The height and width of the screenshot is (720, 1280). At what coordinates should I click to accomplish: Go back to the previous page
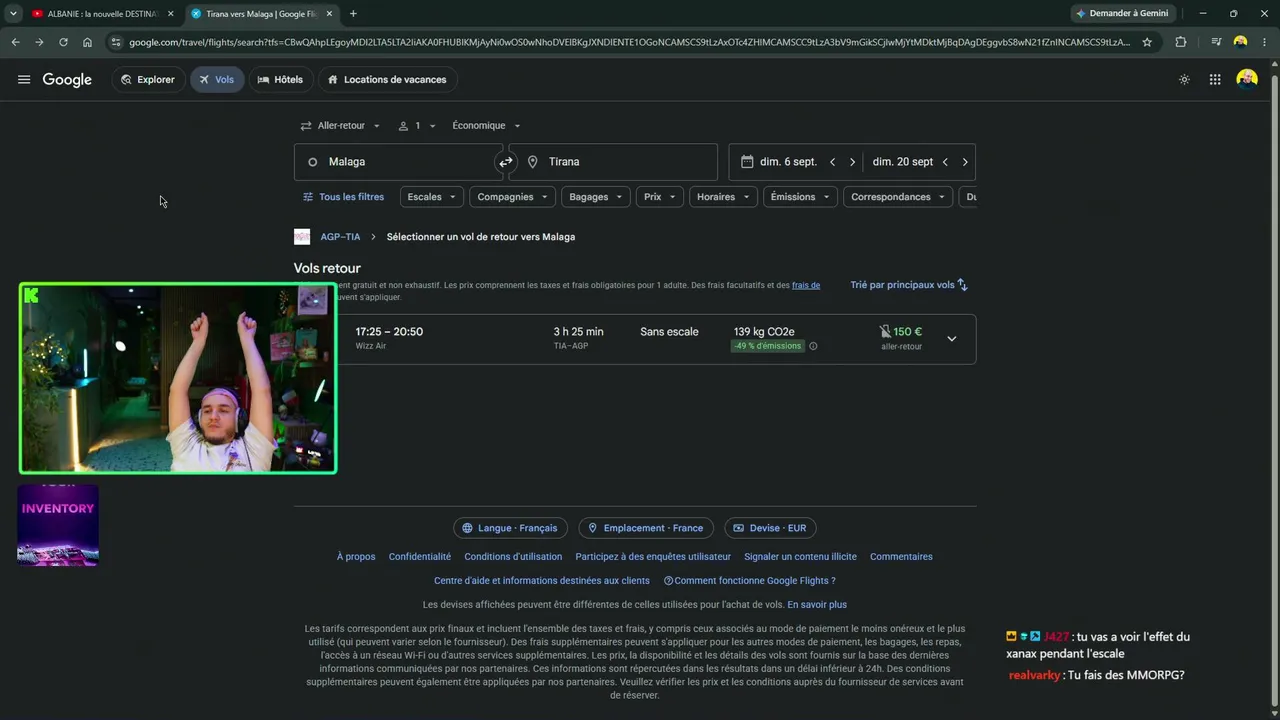coord(15,42)
